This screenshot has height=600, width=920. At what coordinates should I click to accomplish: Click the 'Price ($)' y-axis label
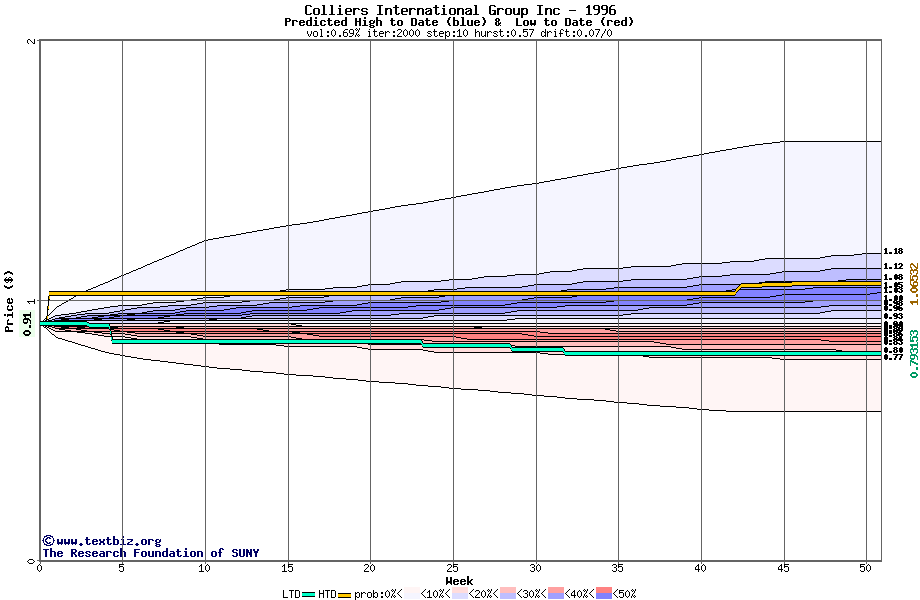tap(9, 301)
